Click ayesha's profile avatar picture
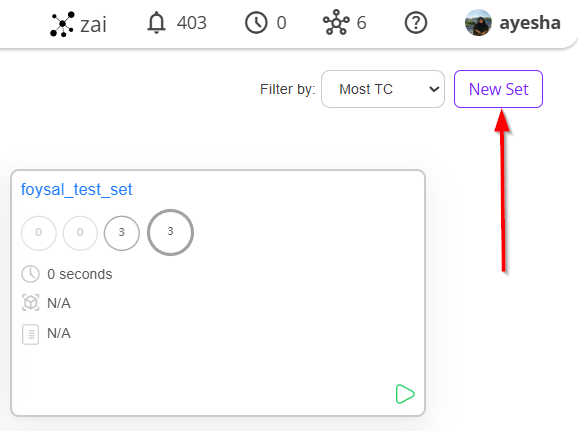 tap(478, 23)
